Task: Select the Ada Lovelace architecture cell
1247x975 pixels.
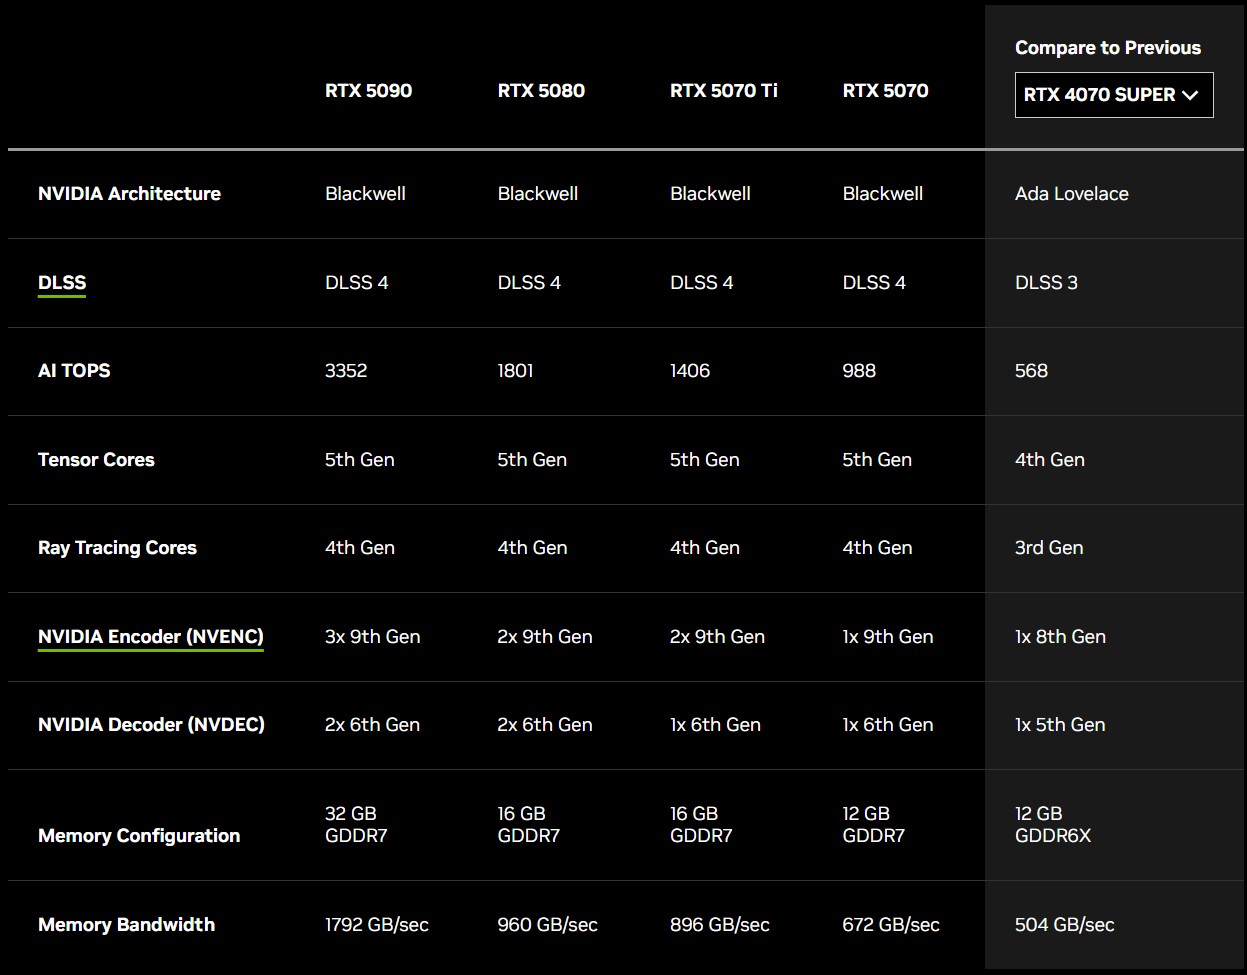Action: tap(1071, 194)
